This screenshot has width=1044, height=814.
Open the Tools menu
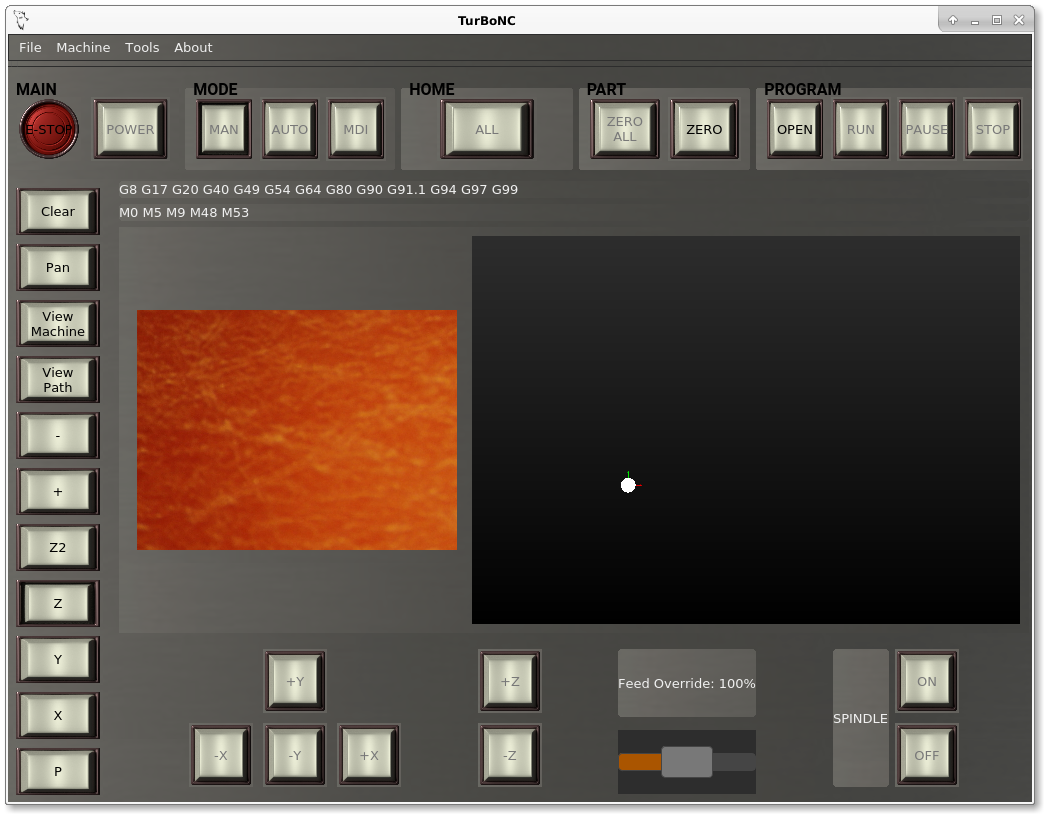(142, 47)
